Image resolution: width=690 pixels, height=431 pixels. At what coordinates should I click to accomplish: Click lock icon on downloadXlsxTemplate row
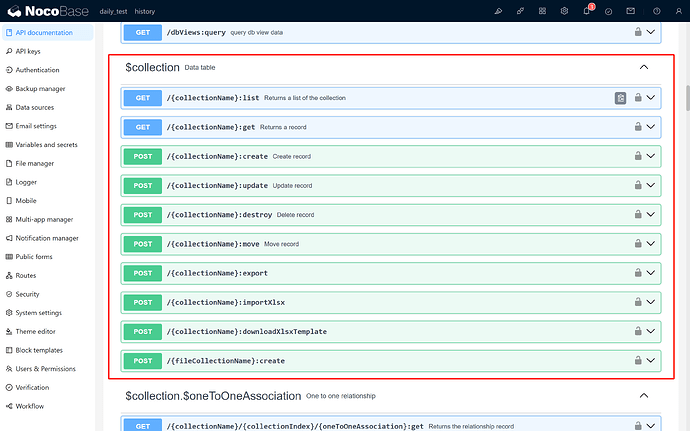pos(638,331)
